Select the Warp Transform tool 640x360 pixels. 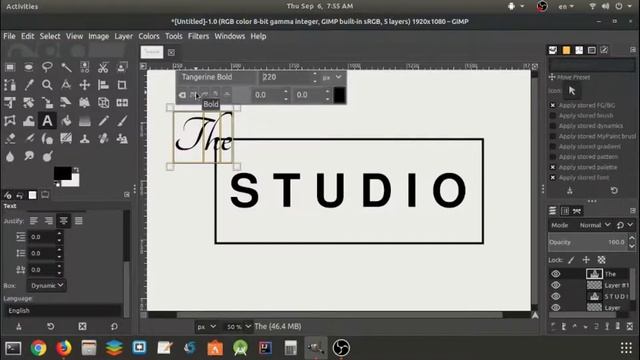coord(29,121)
